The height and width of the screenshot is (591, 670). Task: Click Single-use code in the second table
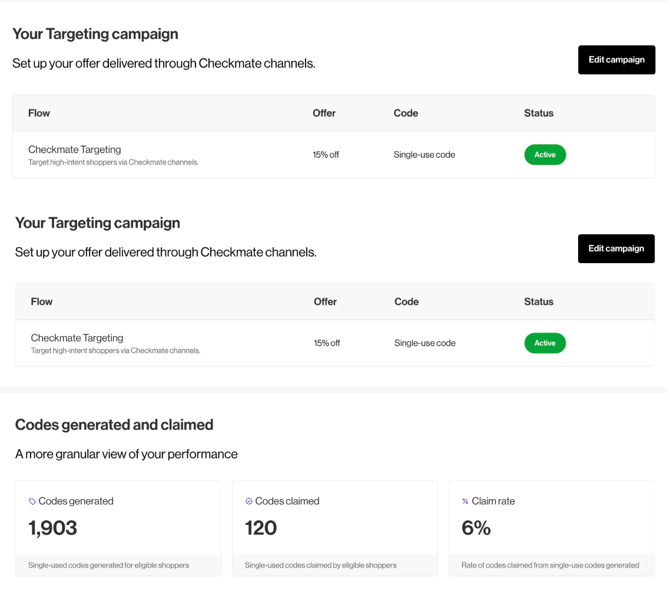pyautogui.click(x=425, y=343)
